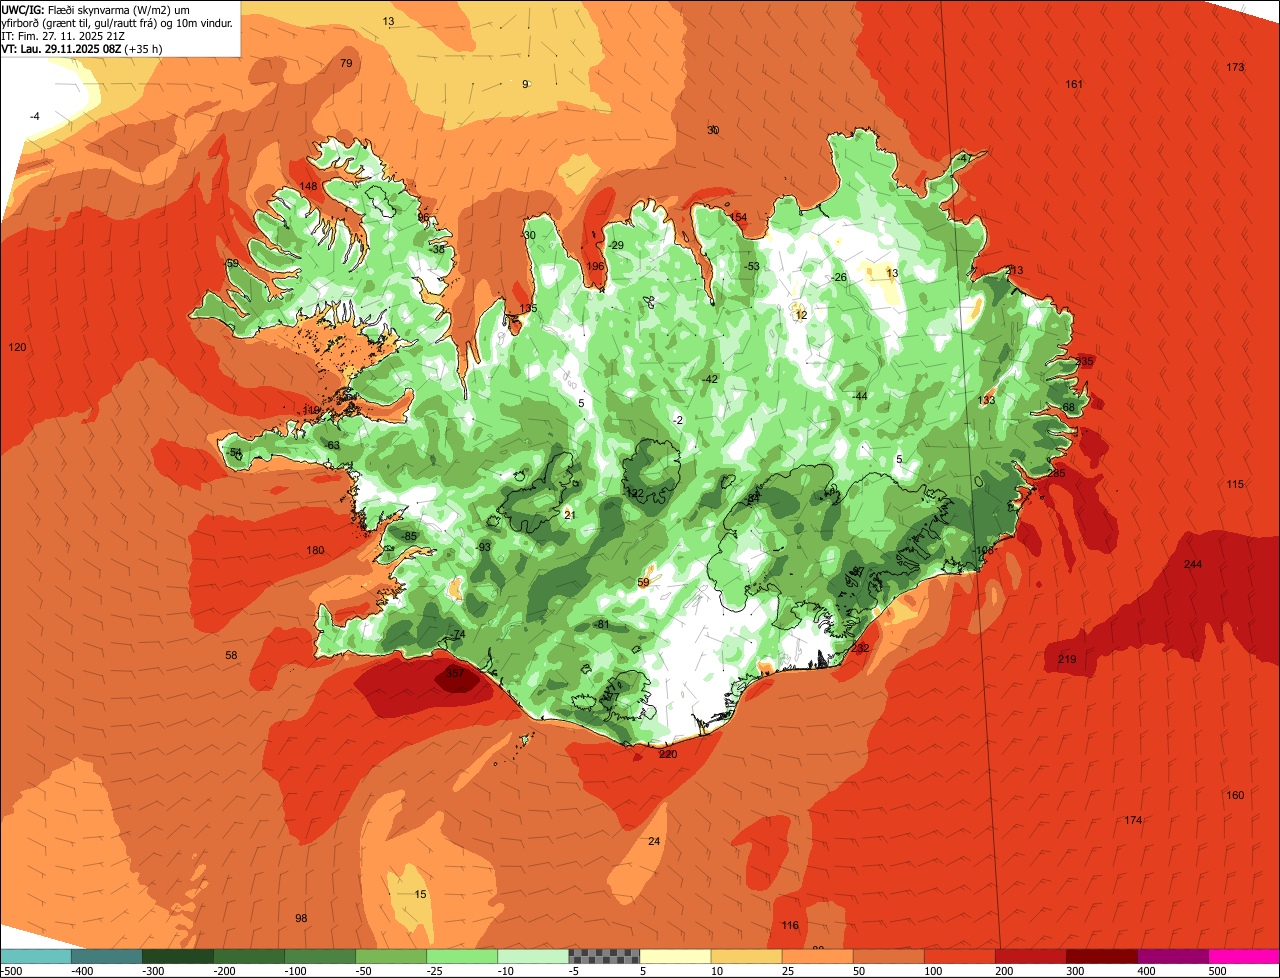Image resolution: width=1280 pixels, height=978 pixels.
Task: Click the map value '244'
Action: [1192, 564]
